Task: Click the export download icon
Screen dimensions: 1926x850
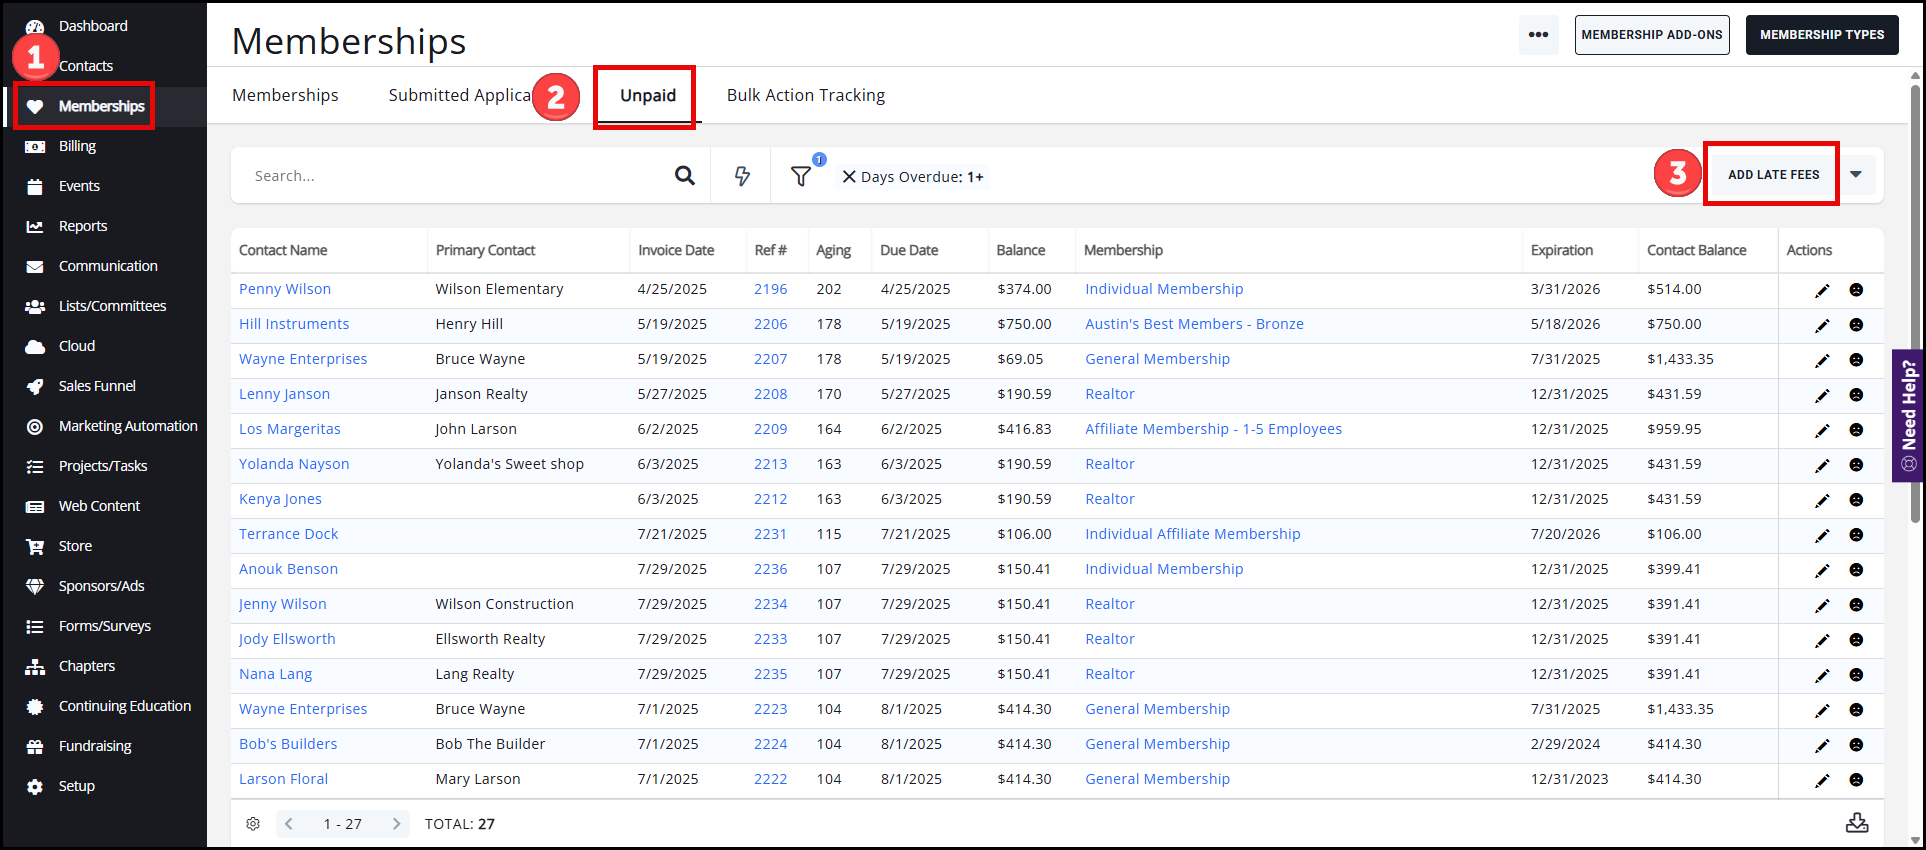Action: point(1856,823)
